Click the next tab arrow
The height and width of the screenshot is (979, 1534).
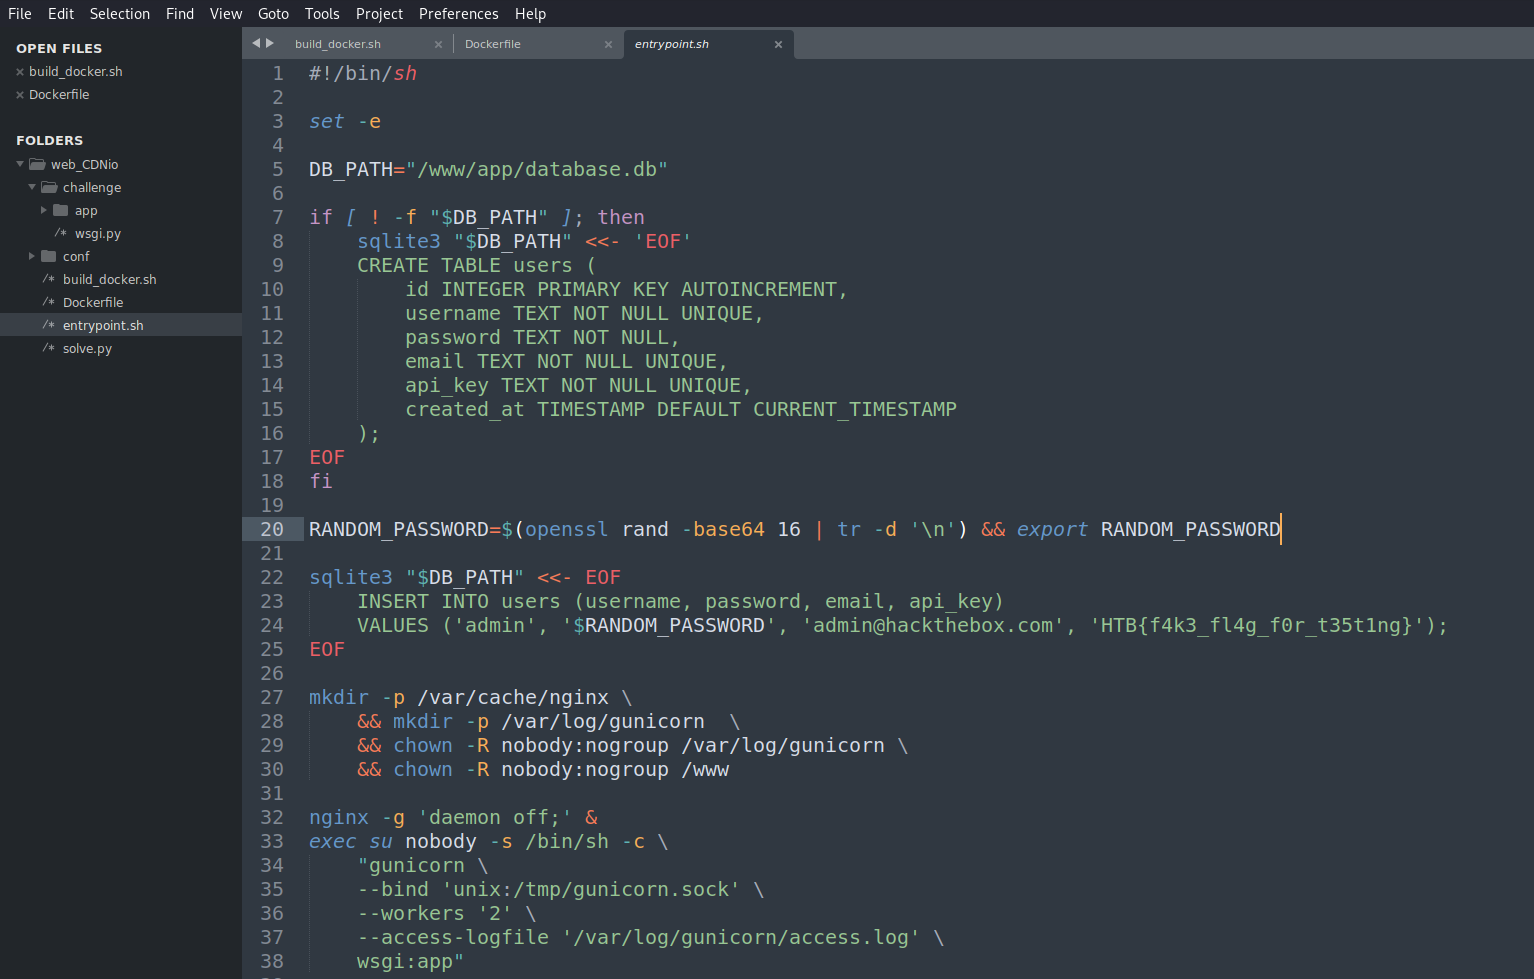click(270, 43)
